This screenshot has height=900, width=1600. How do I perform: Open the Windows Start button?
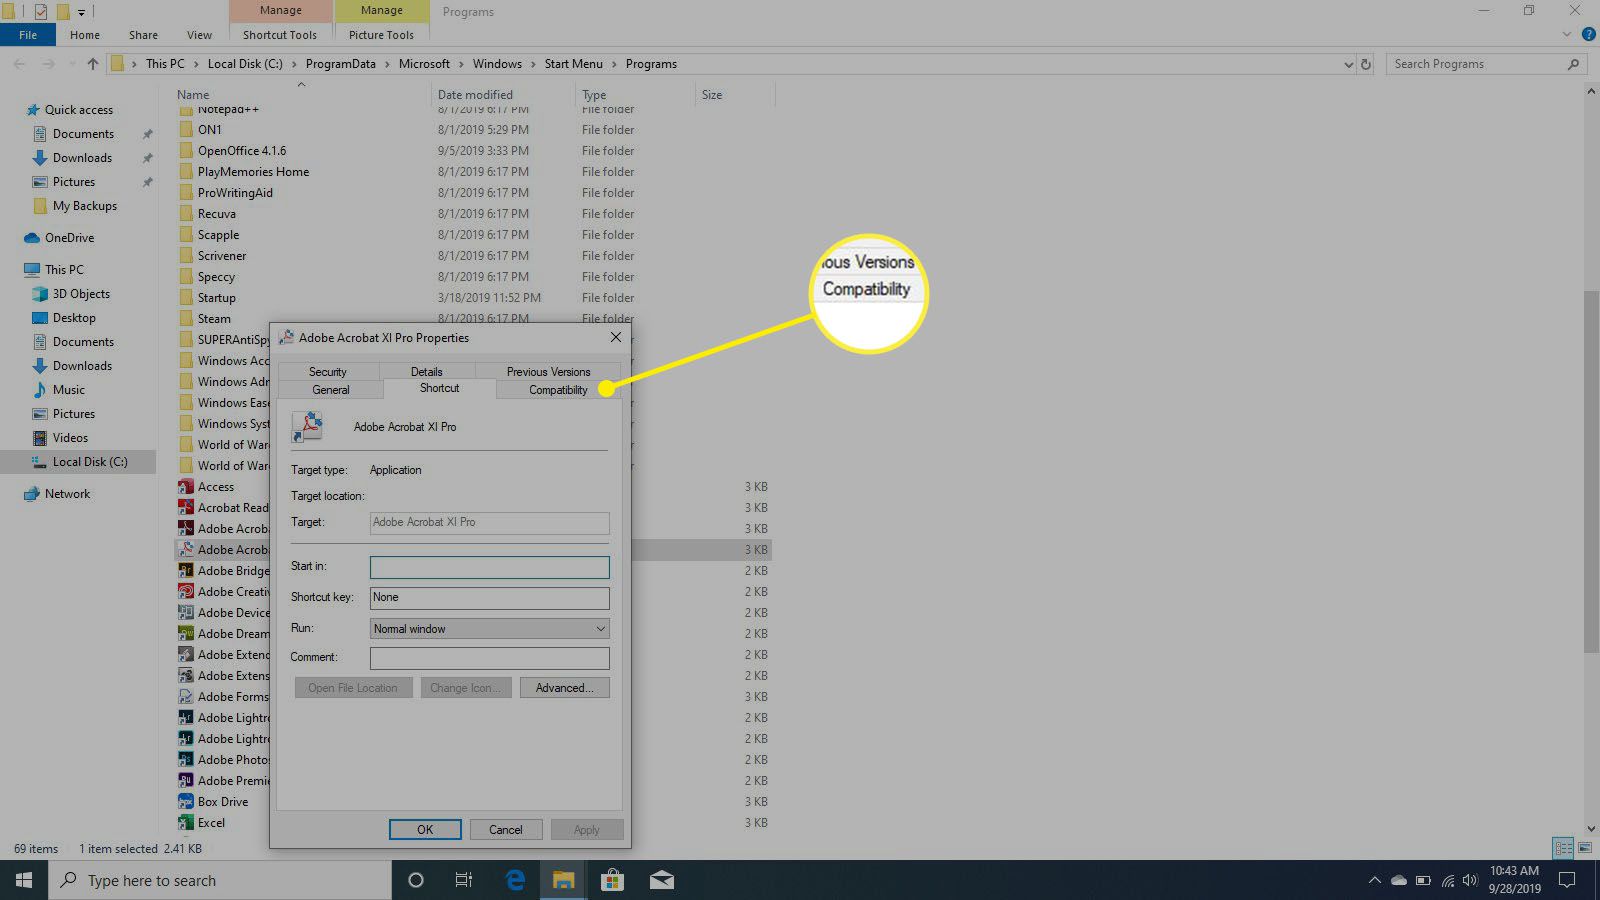tap(24, 880)
